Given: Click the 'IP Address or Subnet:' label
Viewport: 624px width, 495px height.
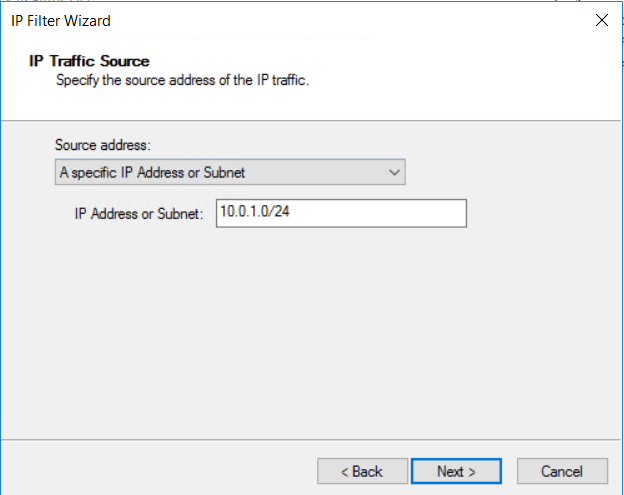Looking at the screenshot, I should [139, 214].
